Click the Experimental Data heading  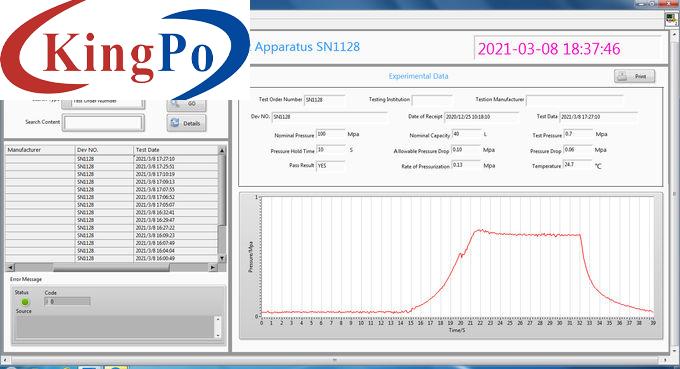[x=418, y=76]
